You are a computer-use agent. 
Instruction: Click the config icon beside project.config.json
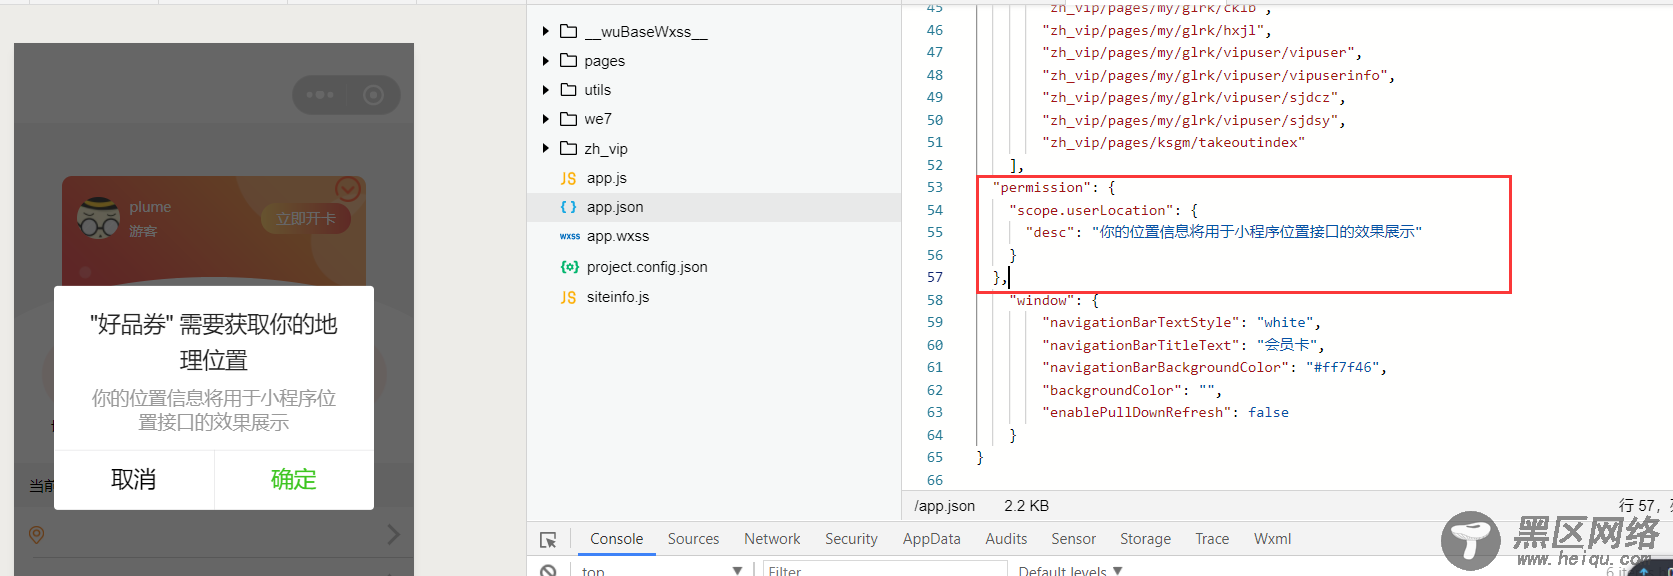[x=569, y=267]
